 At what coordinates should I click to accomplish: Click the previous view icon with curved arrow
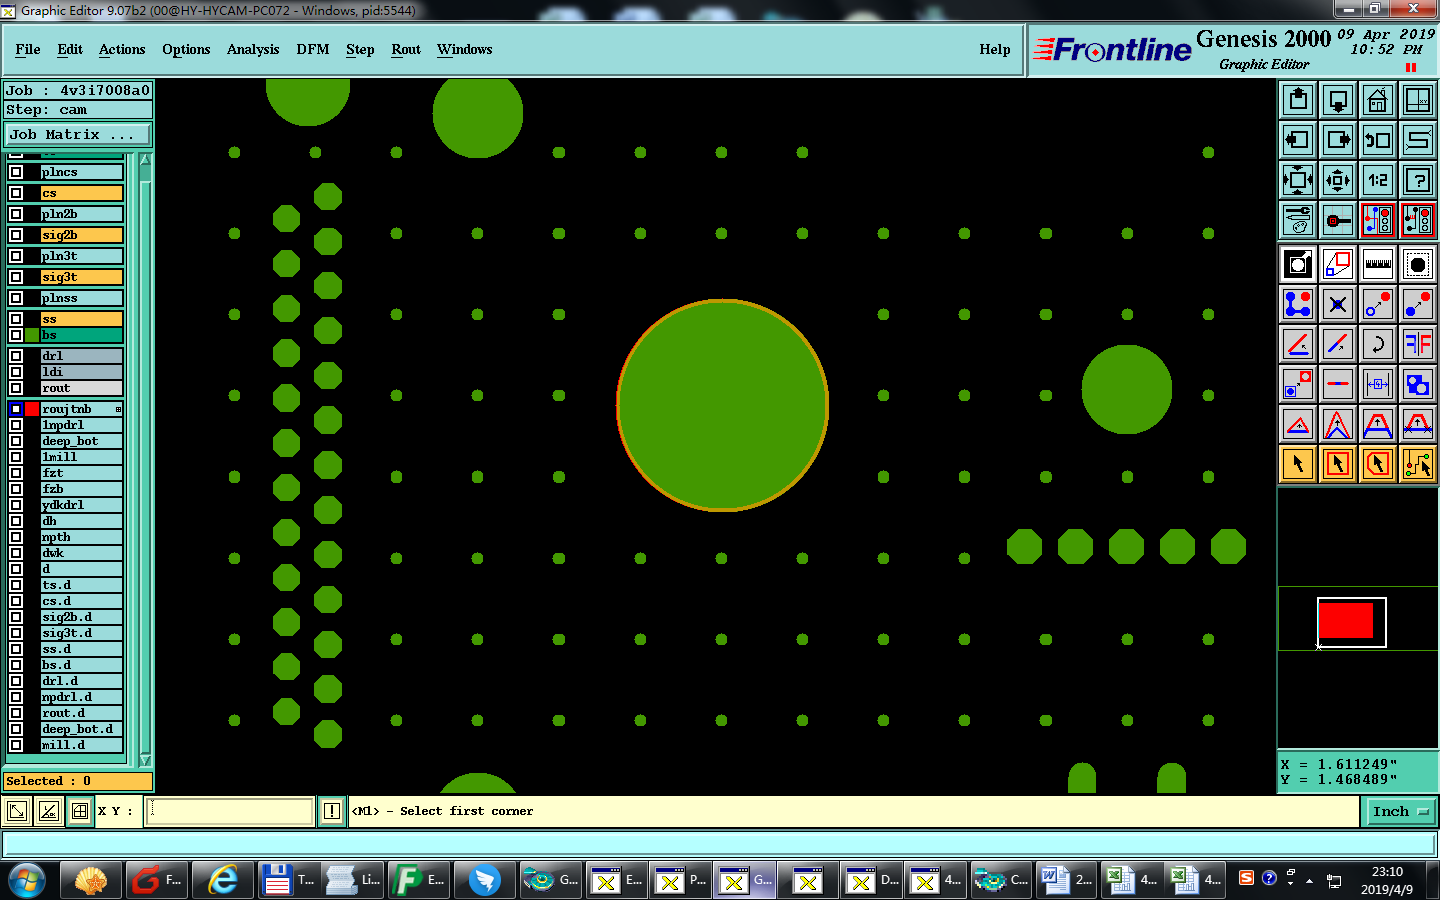tap(1378, 140)
